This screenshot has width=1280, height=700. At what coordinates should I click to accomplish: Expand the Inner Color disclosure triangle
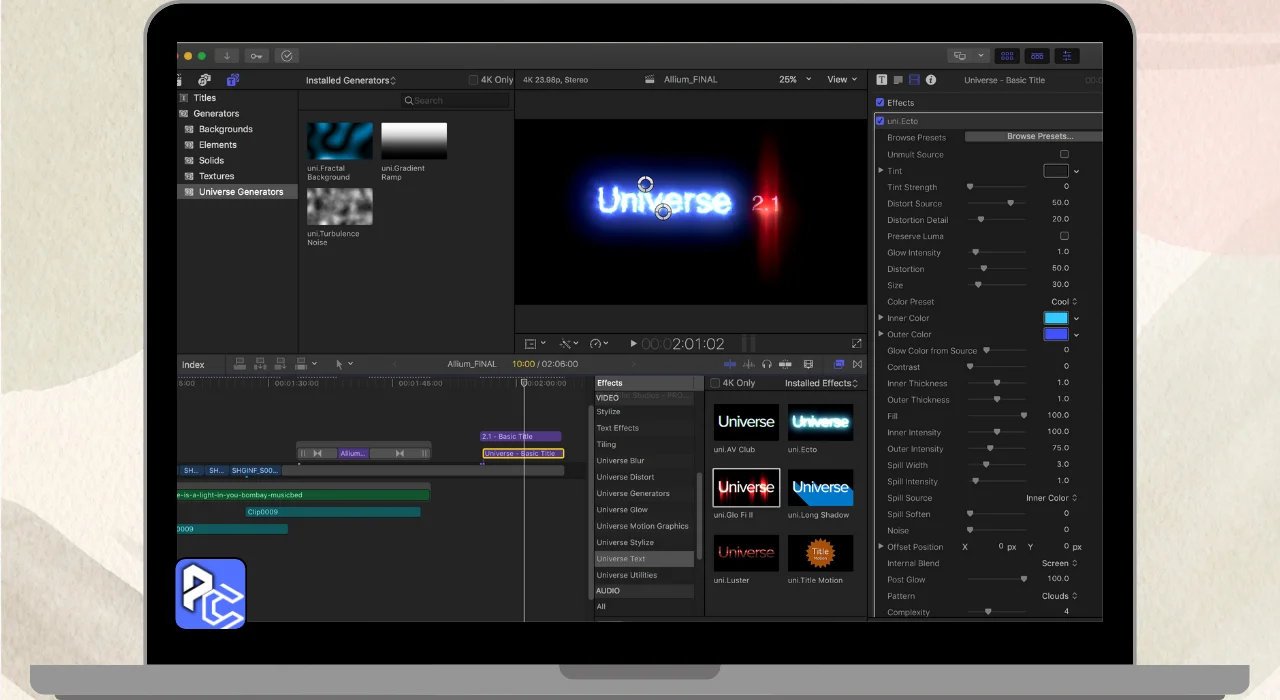[881, 318]
